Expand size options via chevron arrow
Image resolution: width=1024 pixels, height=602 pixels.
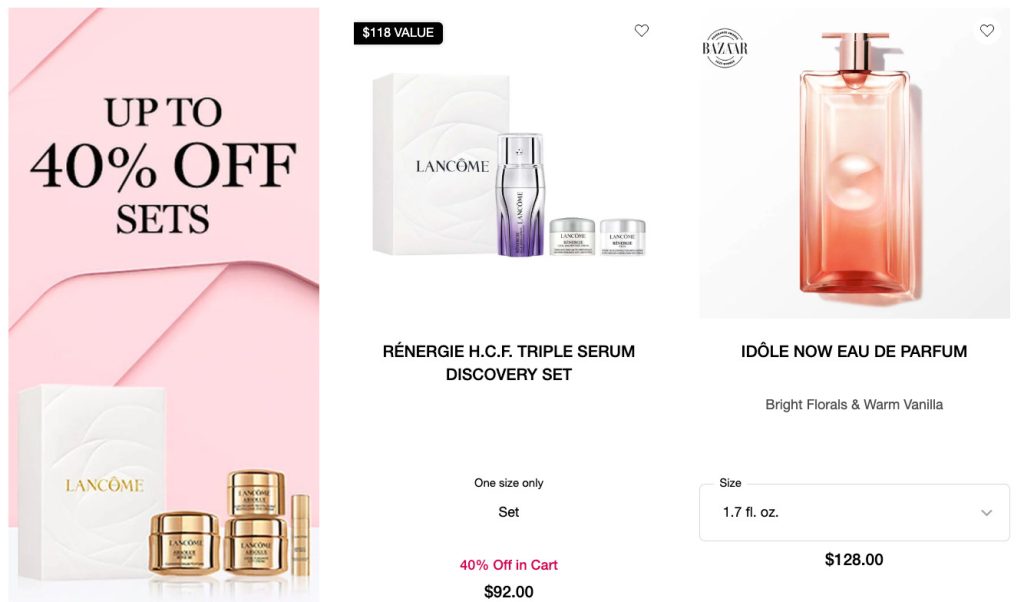986,513
